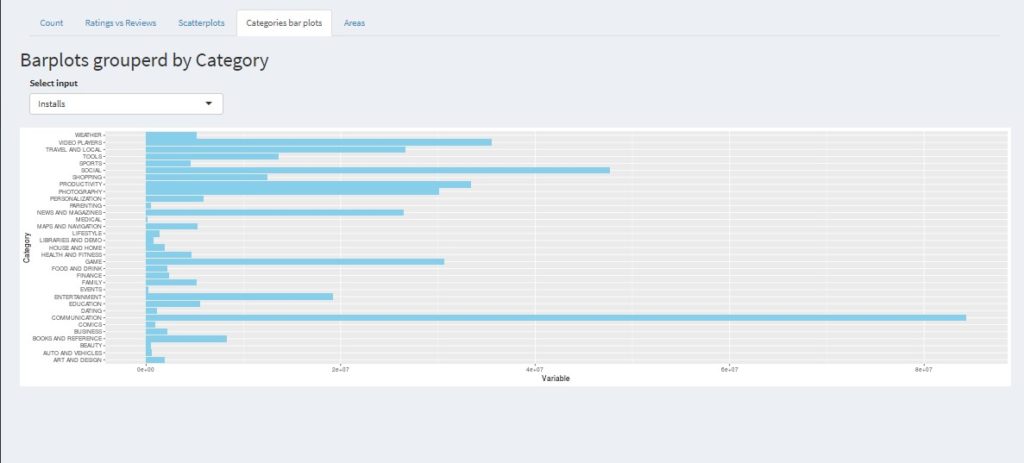Expand the Installs select input dropdown

click(126, 103)
